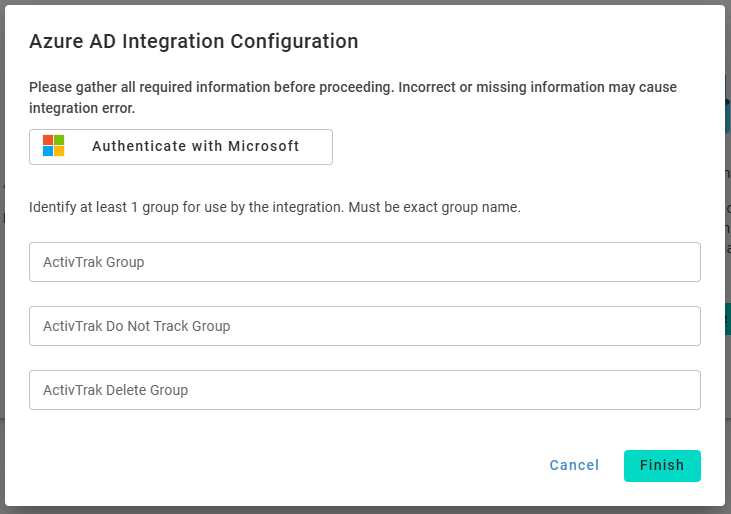
Task: Click the 'integration error.' text line
Action: (x=82, y=108)
